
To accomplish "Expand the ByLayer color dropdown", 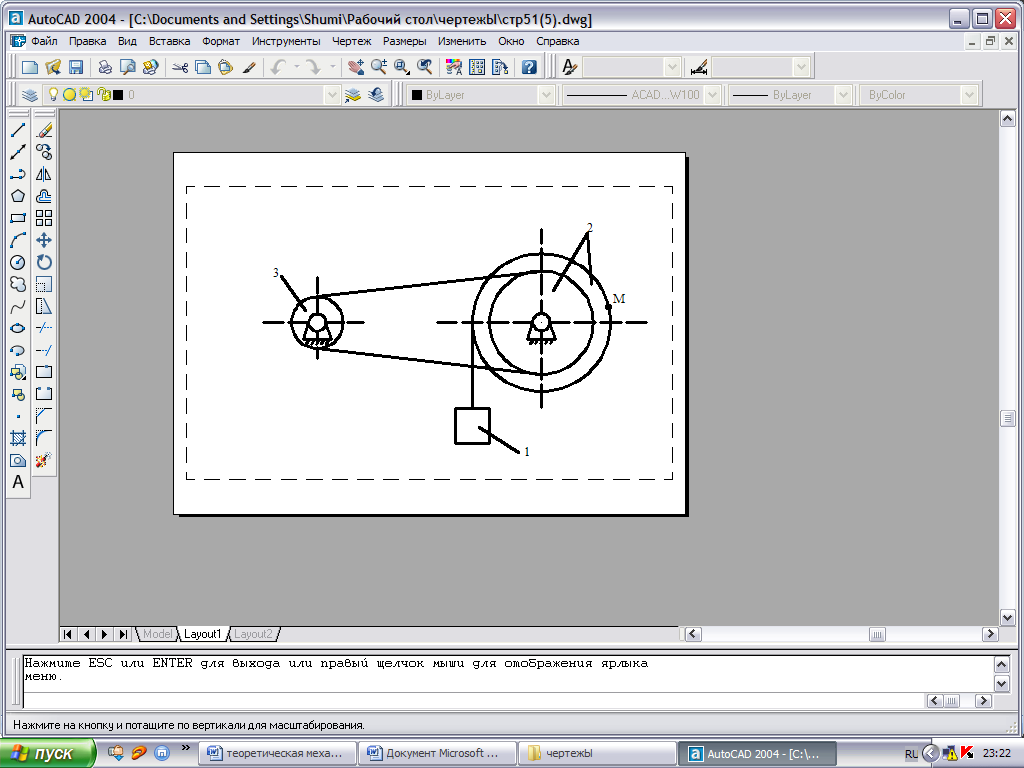I will tap(546, 95).
